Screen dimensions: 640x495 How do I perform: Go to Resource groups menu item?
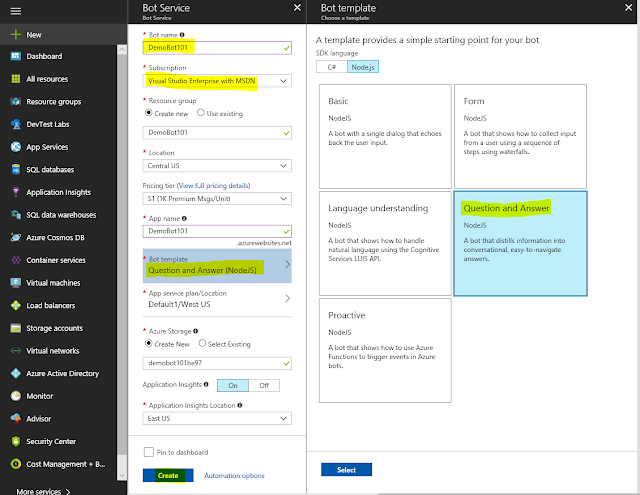[58, 102]
